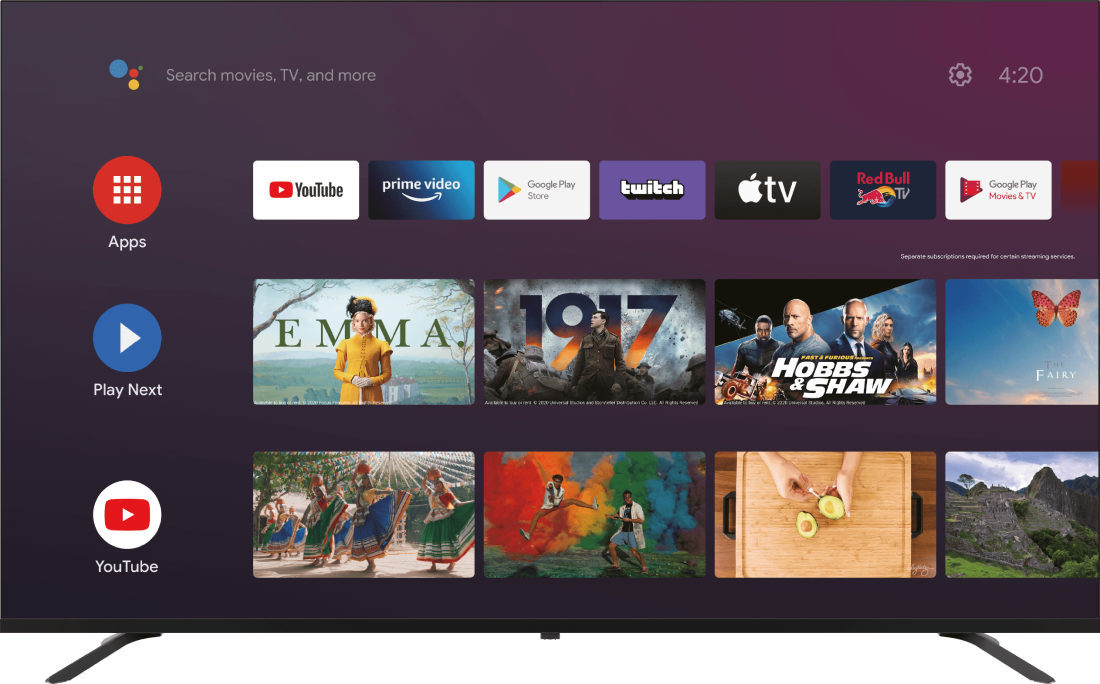Select the blue Play Next icon

127,338
